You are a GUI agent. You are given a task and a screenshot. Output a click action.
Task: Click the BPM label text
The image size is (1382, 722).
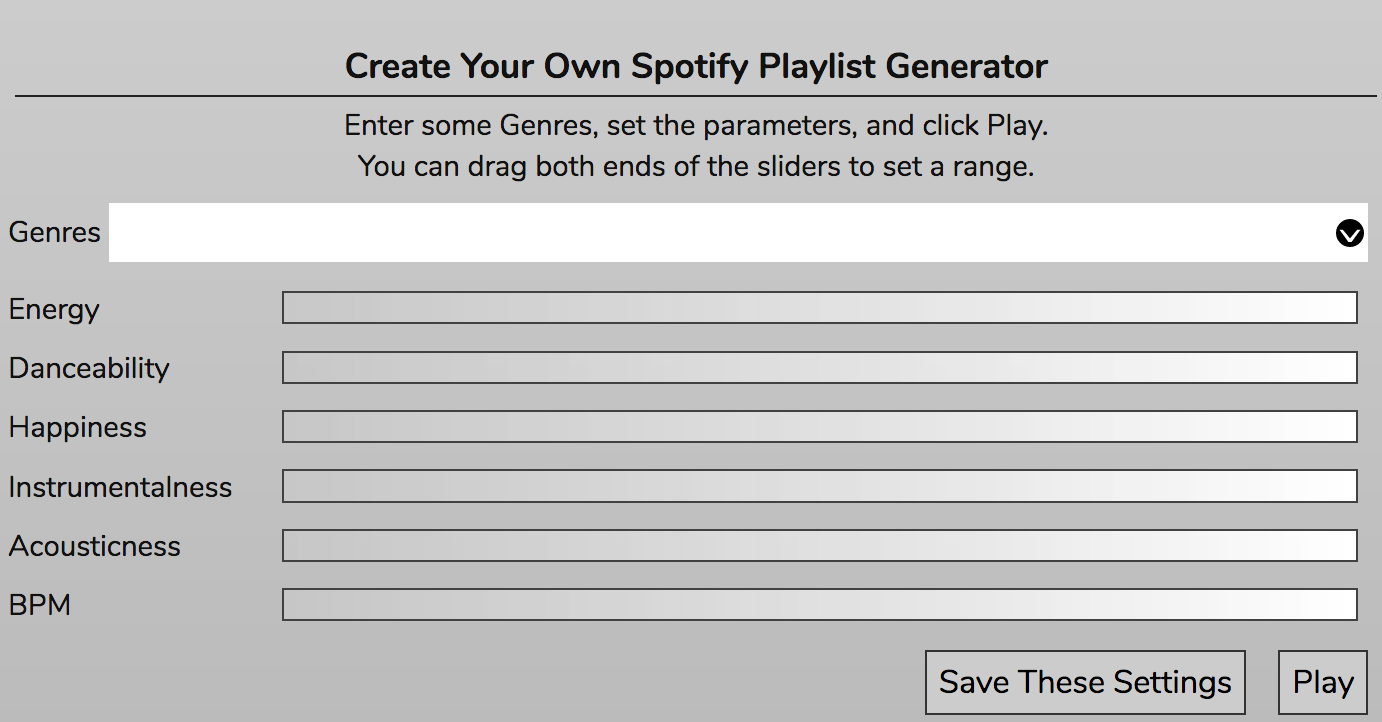point(40,605)
